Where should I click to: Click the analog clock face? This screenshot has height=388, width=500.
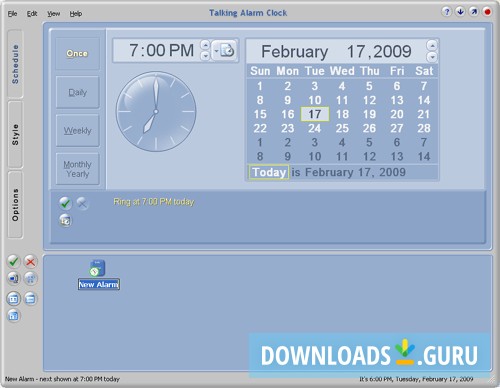click(x=156, y=112)
